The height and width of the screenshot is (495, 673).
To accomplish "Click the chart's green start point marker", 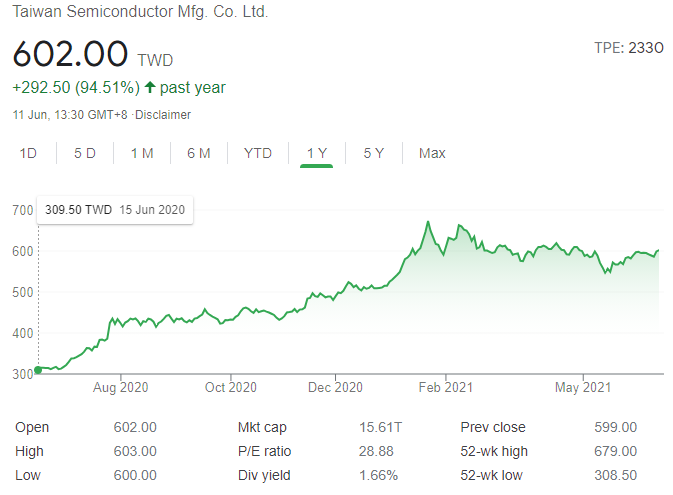I will [38, 370].
